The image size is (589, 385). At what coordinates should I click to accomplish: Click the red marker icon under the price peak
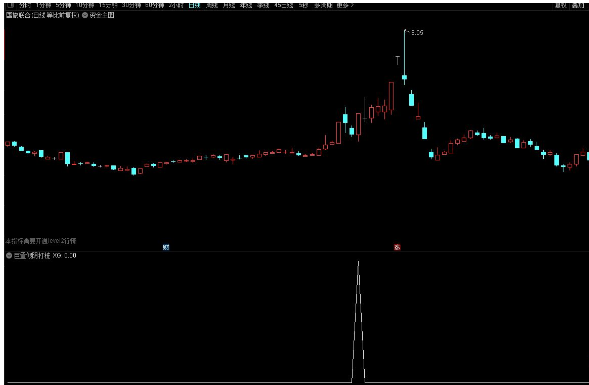397,247
